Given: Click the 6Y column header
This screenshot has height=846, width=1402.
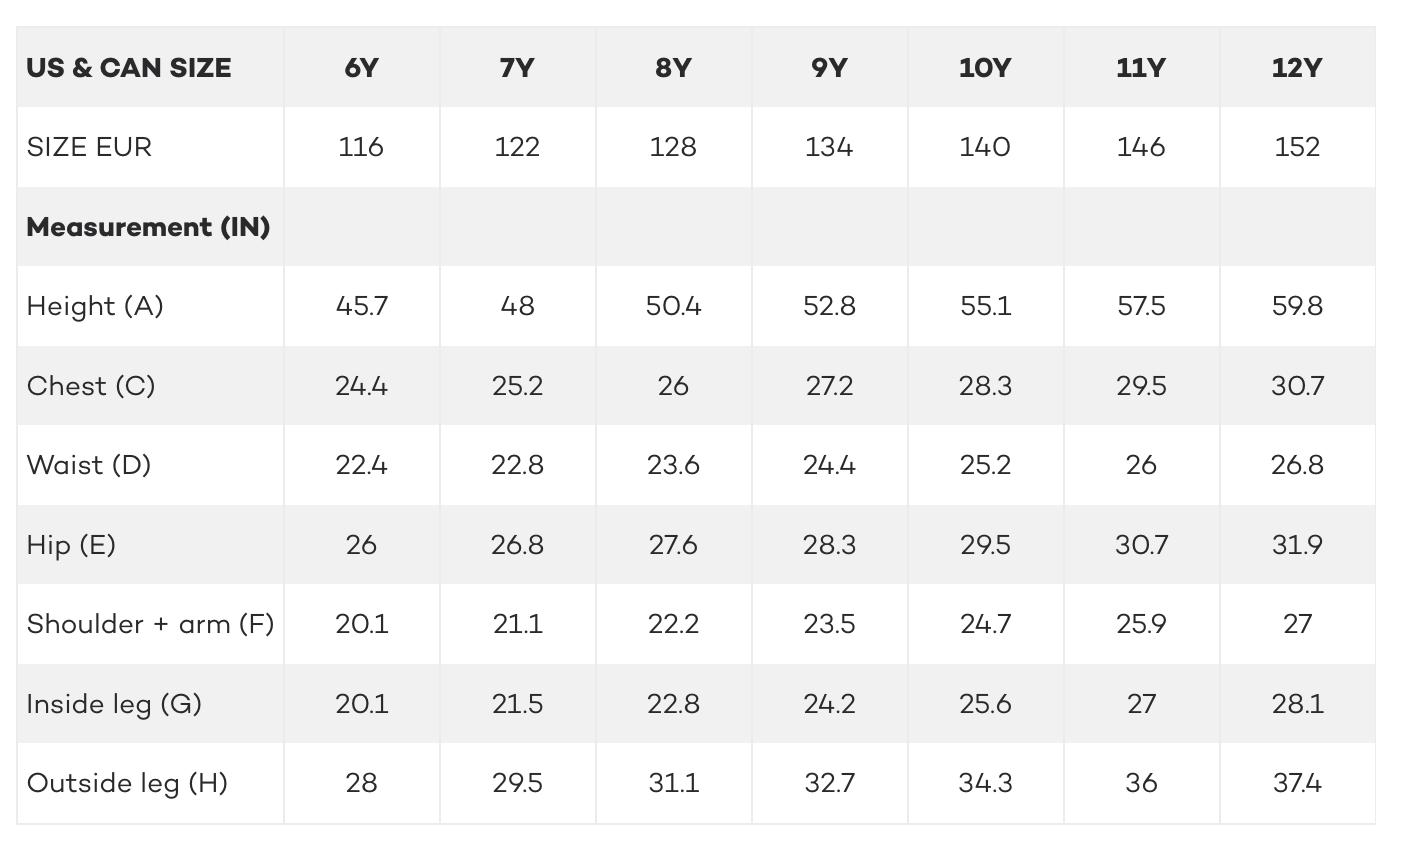Looking at the screenshot, I should coord(361,68).
